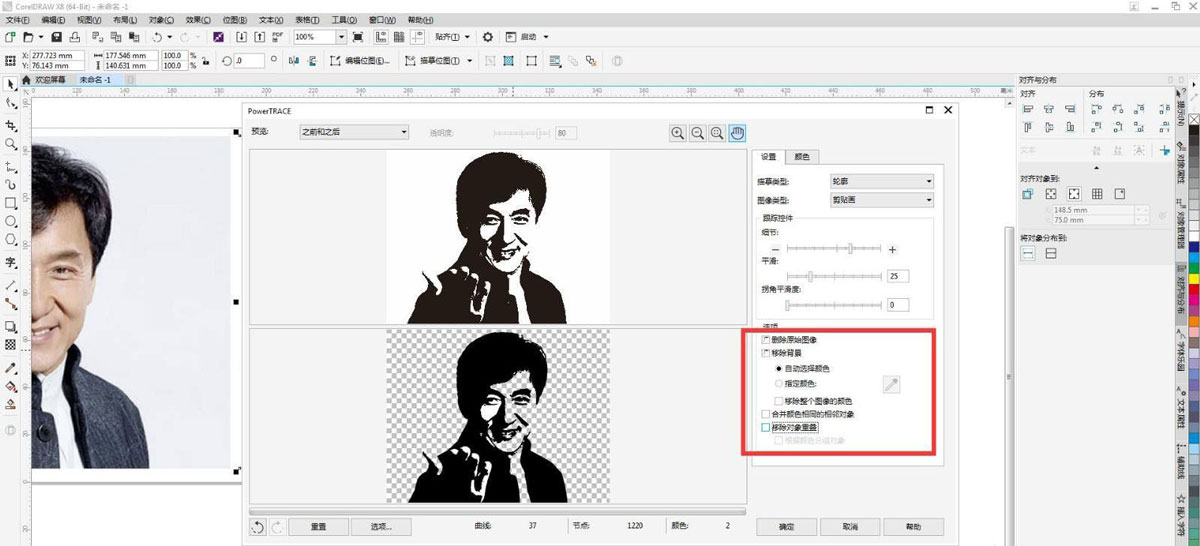1200x546 pixels.
Task: Select the Text tool in the toolbox
Action: (11, 262)
